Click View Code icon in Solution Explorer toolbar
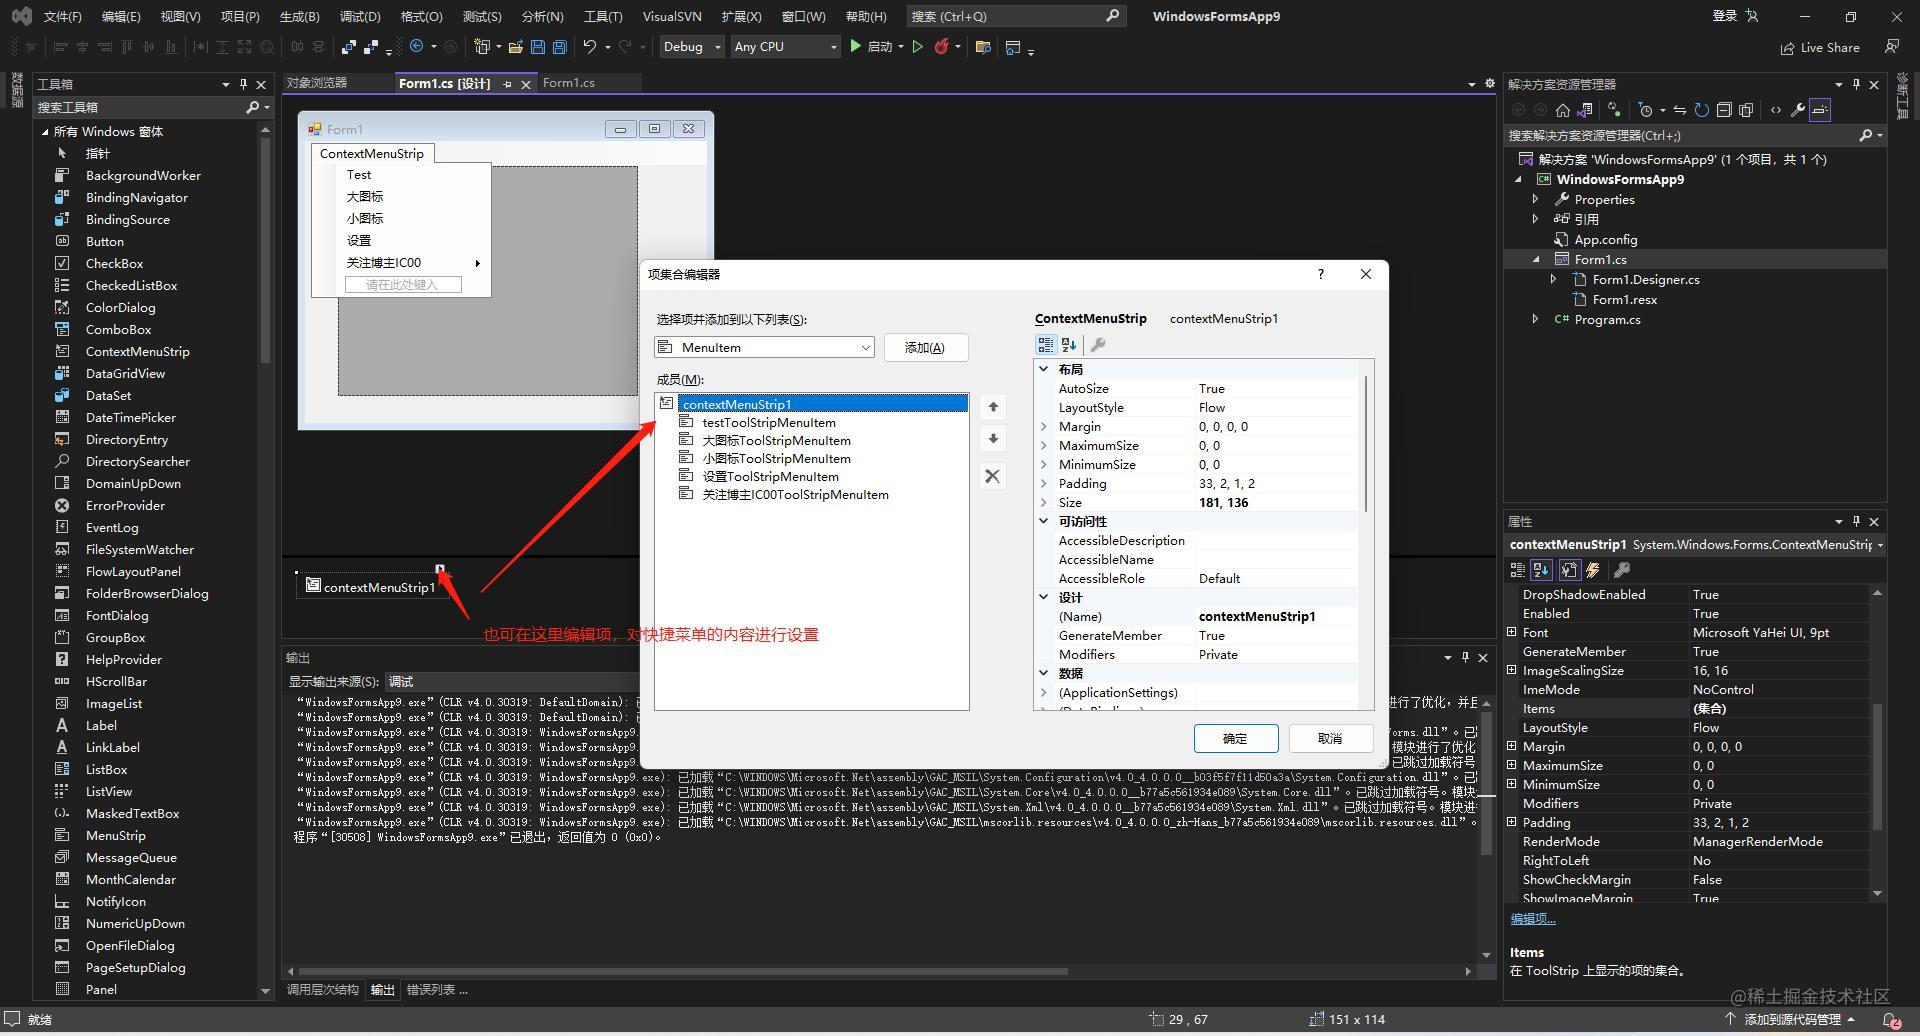Viewport: 1920px width, 1036px height. (x=1776, y=110)
